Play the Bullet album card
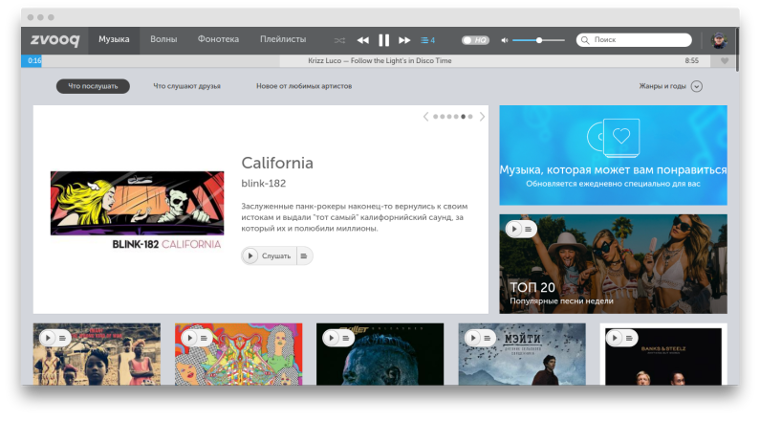 point(331,338)
